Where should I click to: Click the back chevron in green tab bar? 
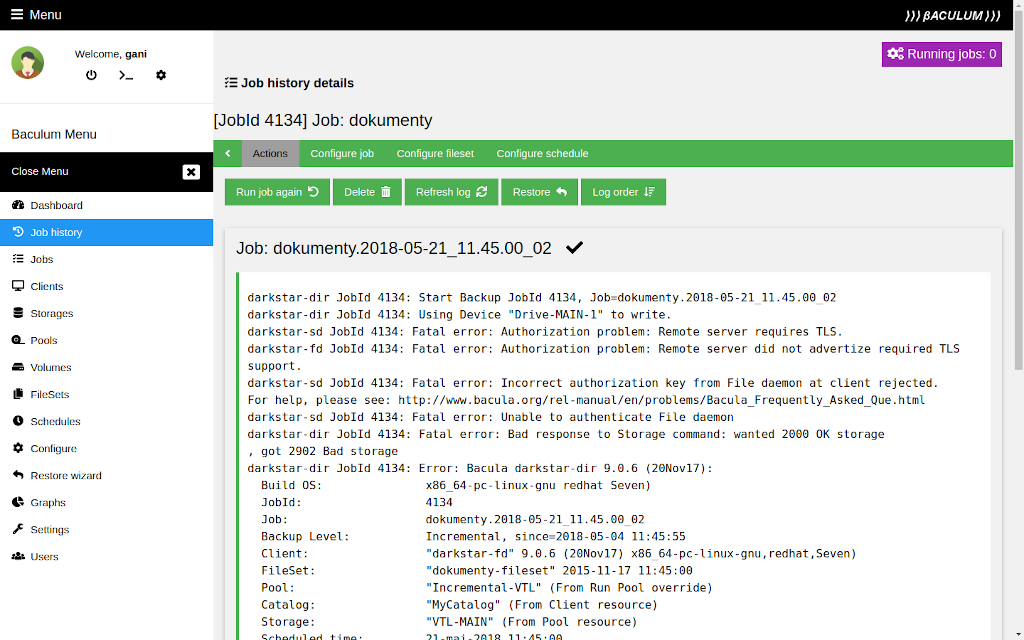pos(228,153)
